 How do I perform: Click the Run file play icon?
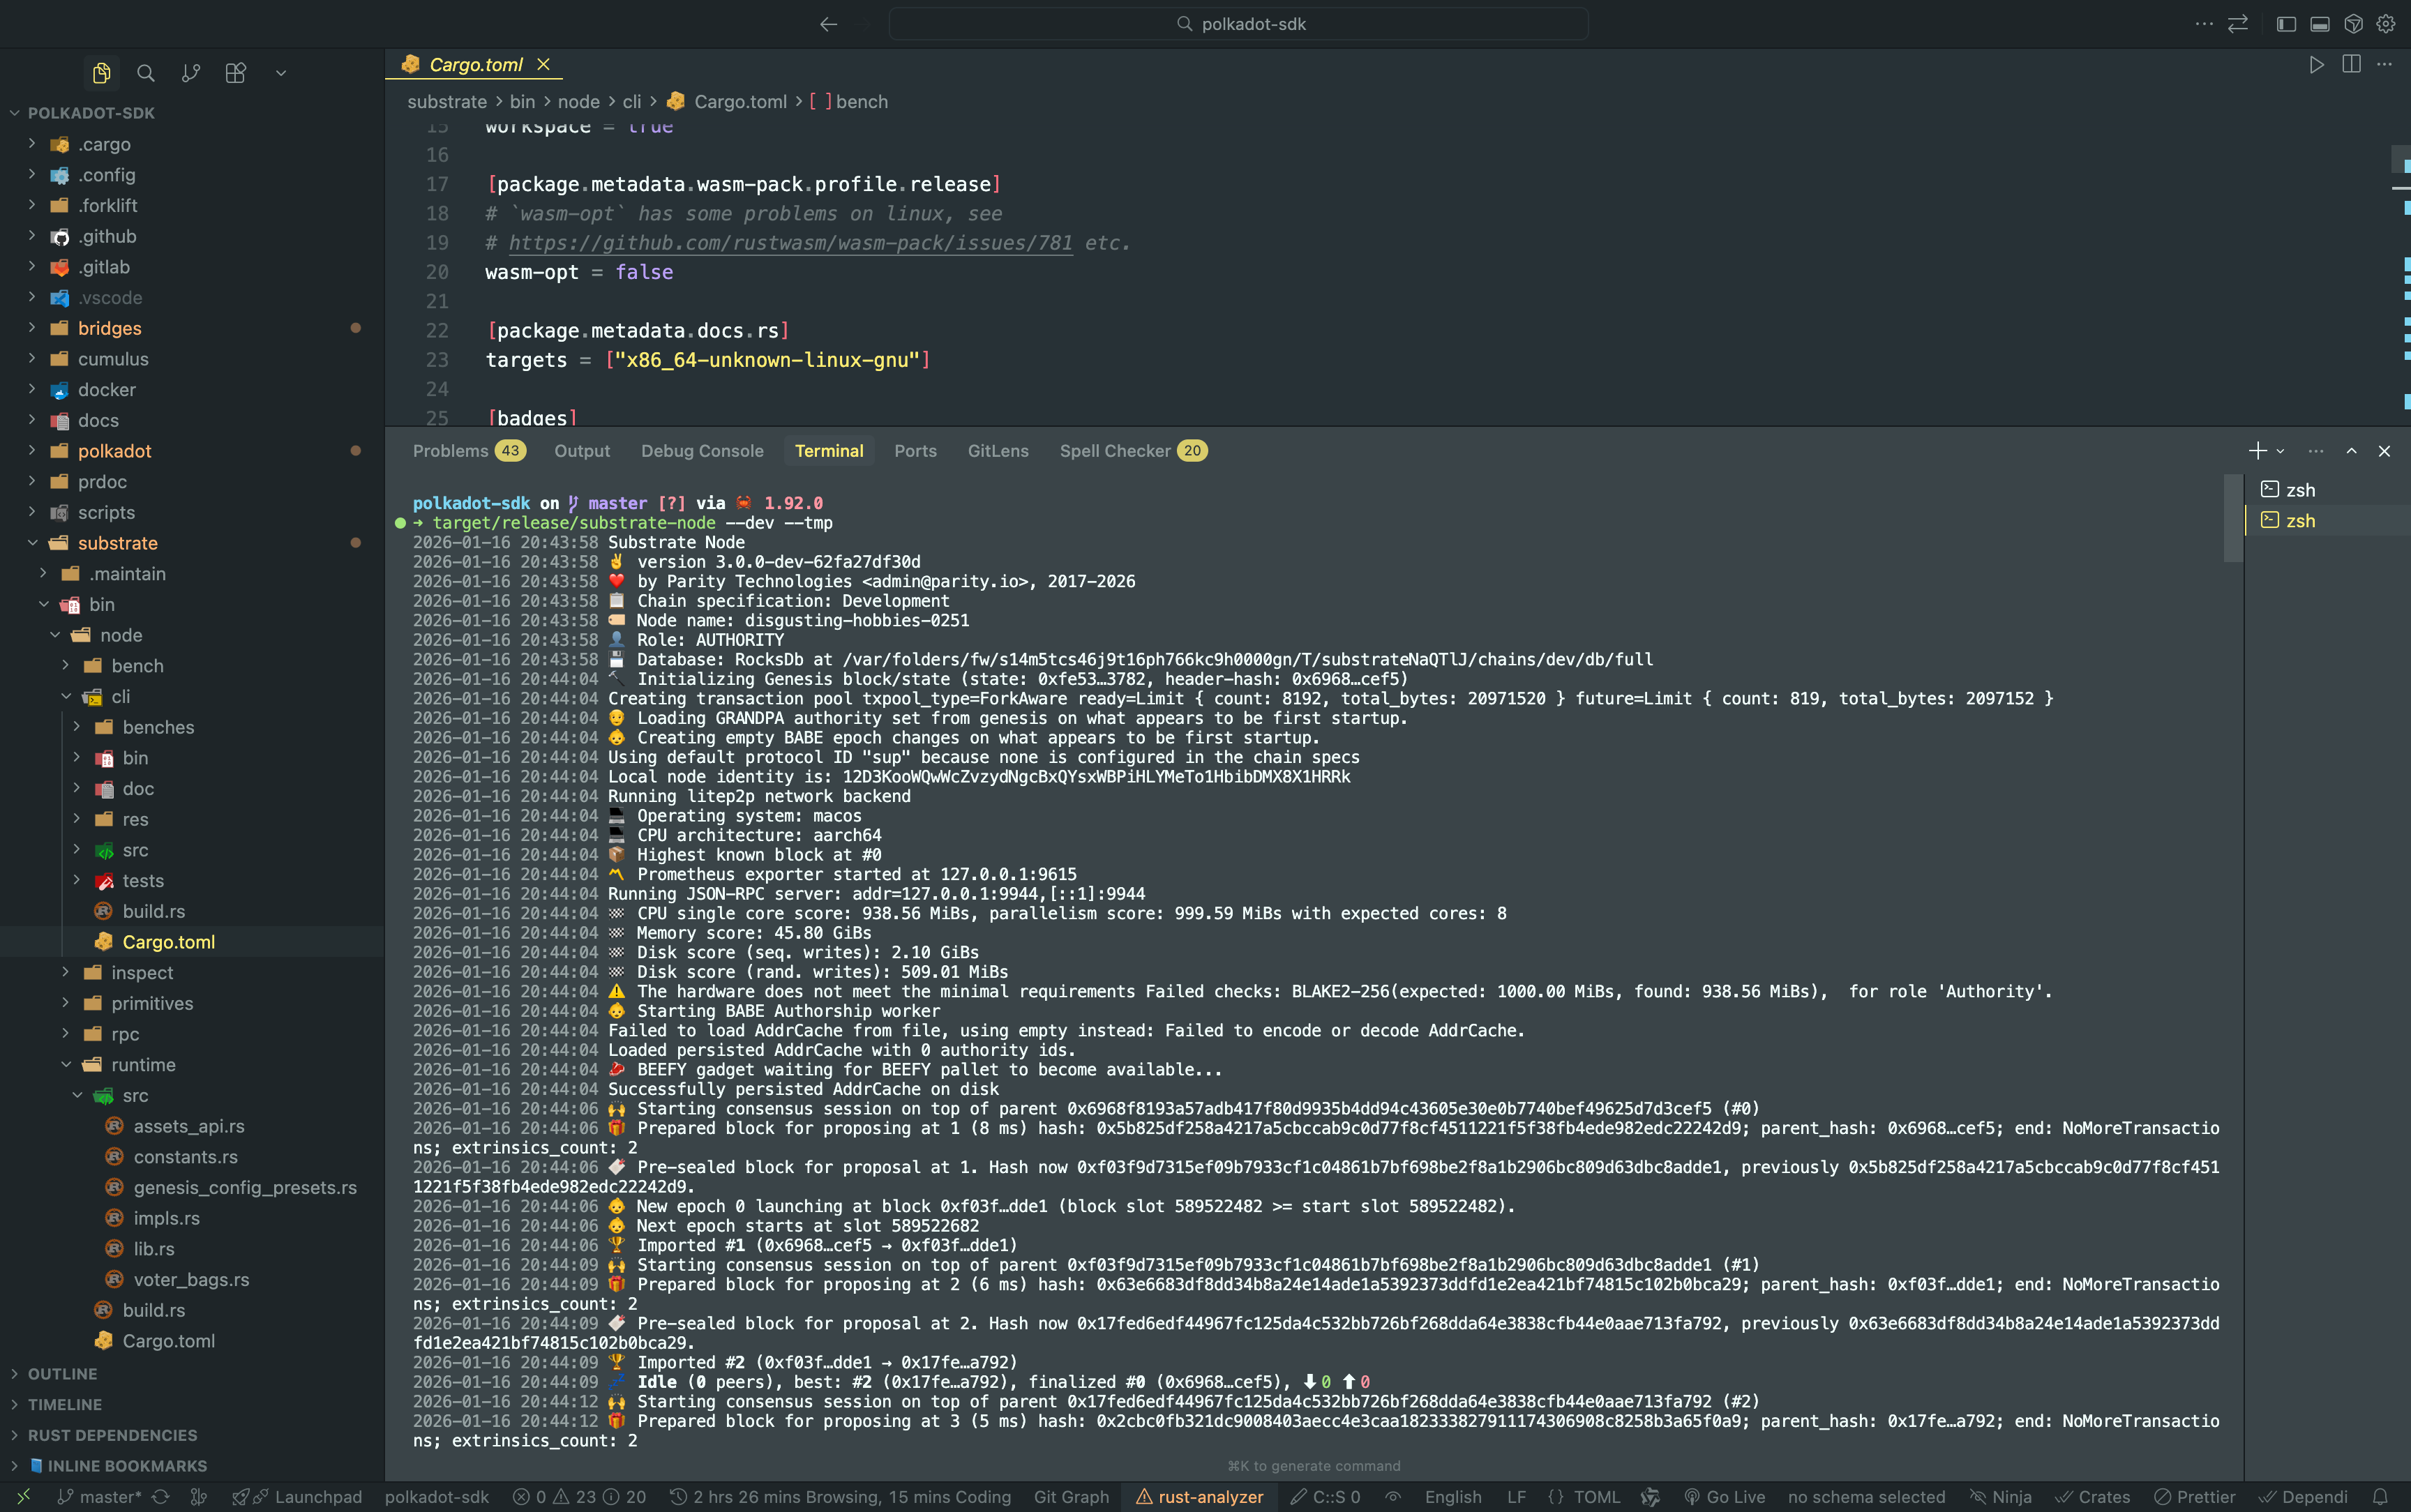[x=2316, y=65]
